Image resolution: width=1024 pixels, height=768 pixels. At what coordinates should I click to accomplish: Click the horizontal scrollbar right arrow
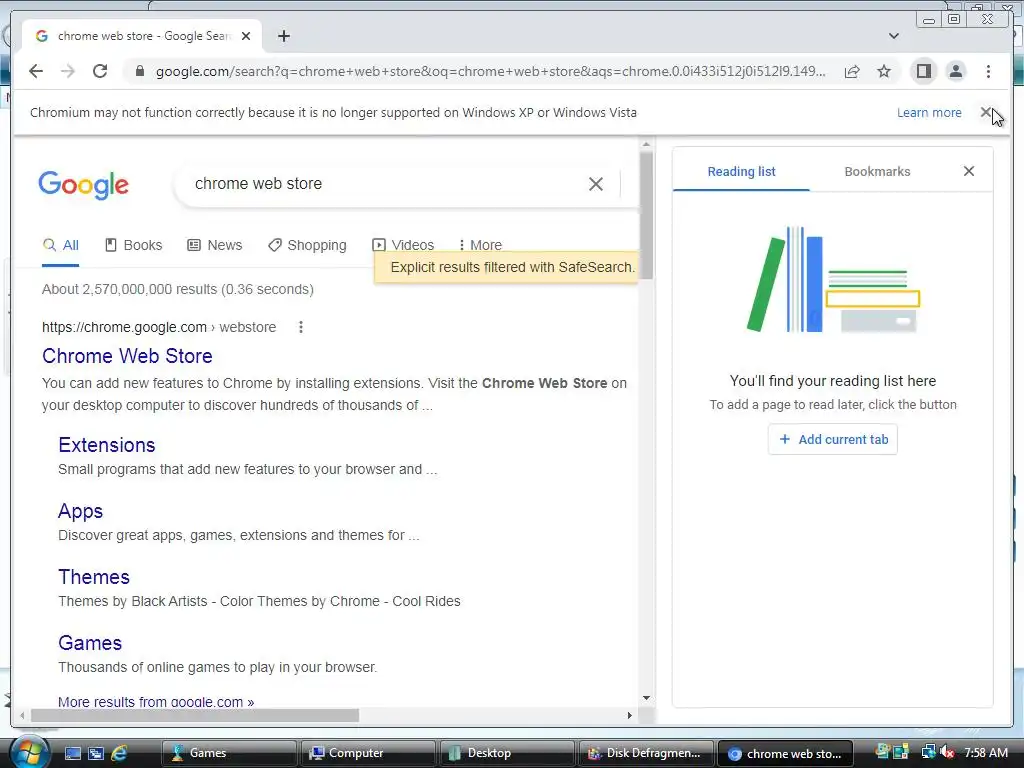629,715
